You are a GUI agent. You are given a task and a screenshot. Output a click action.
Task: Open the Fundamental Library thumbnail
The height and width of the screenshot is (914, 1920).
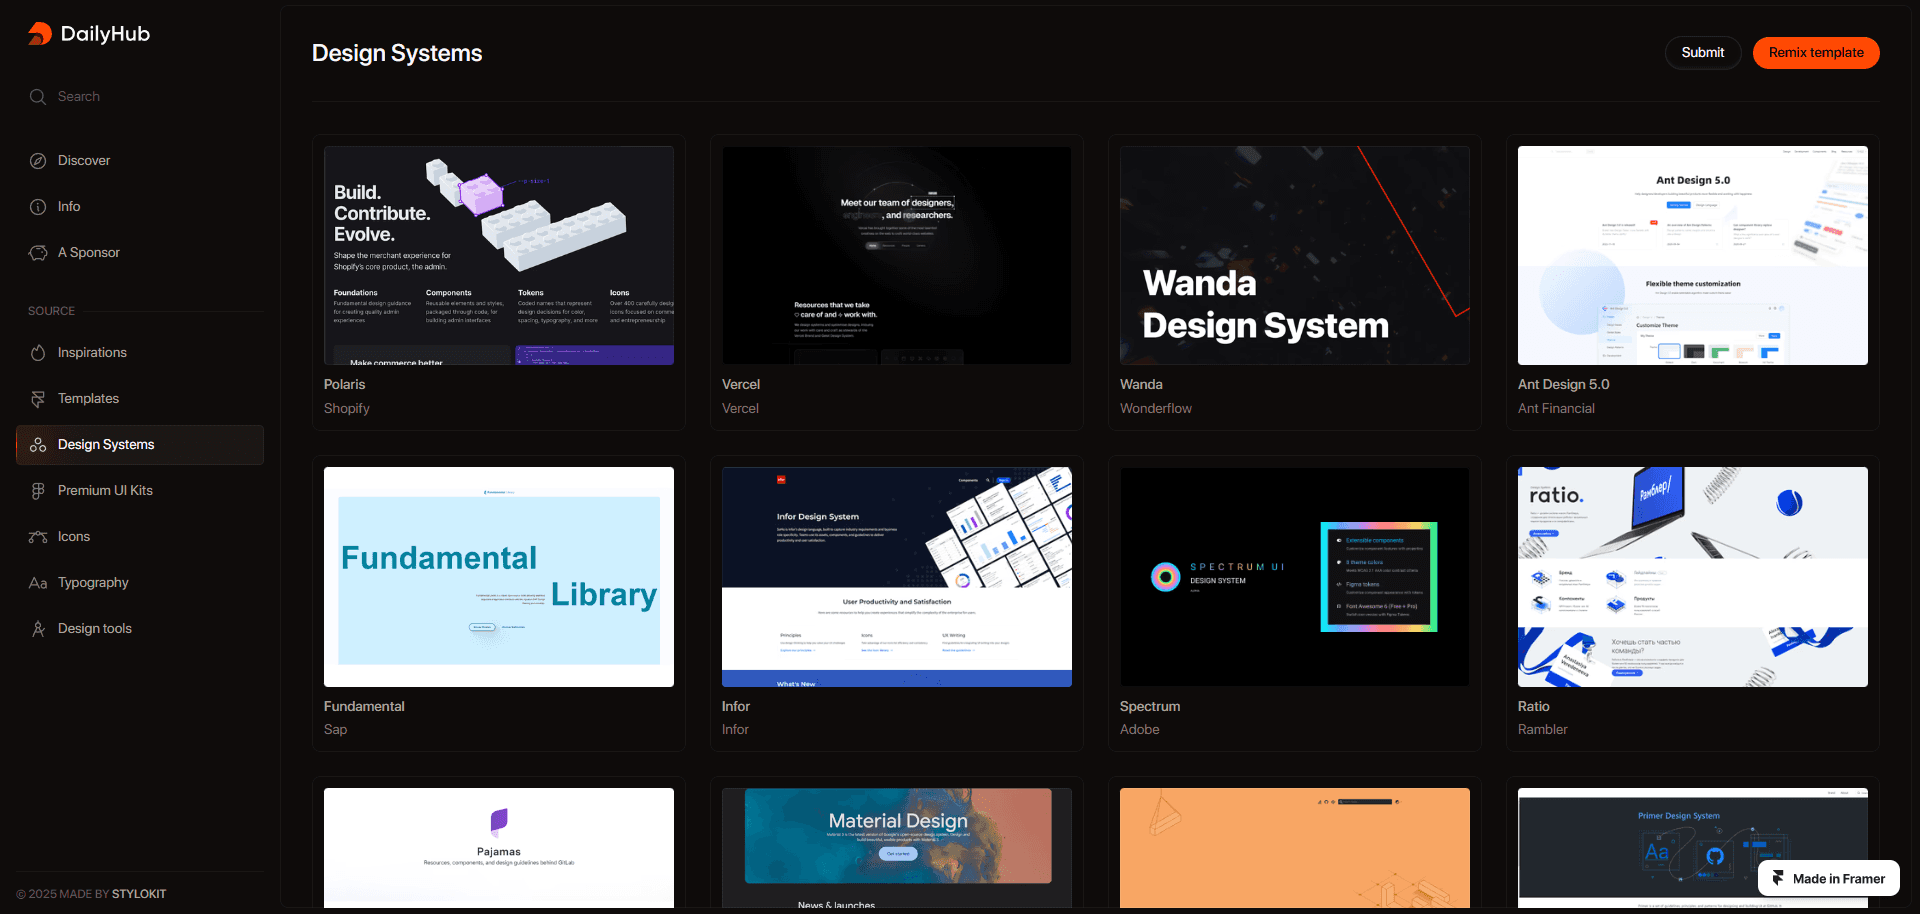point(499,577)
